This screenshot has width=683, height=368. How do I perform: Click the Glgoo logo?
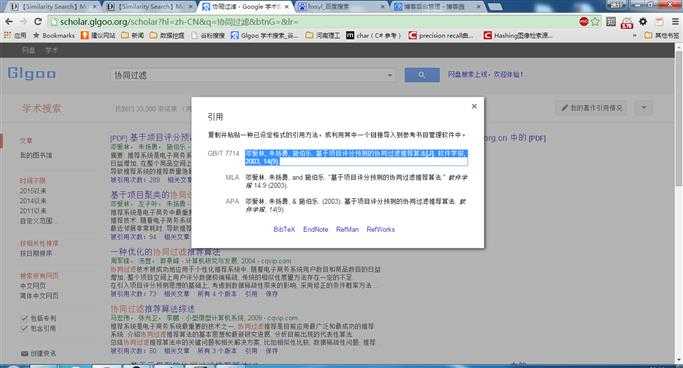click(32, 73)
